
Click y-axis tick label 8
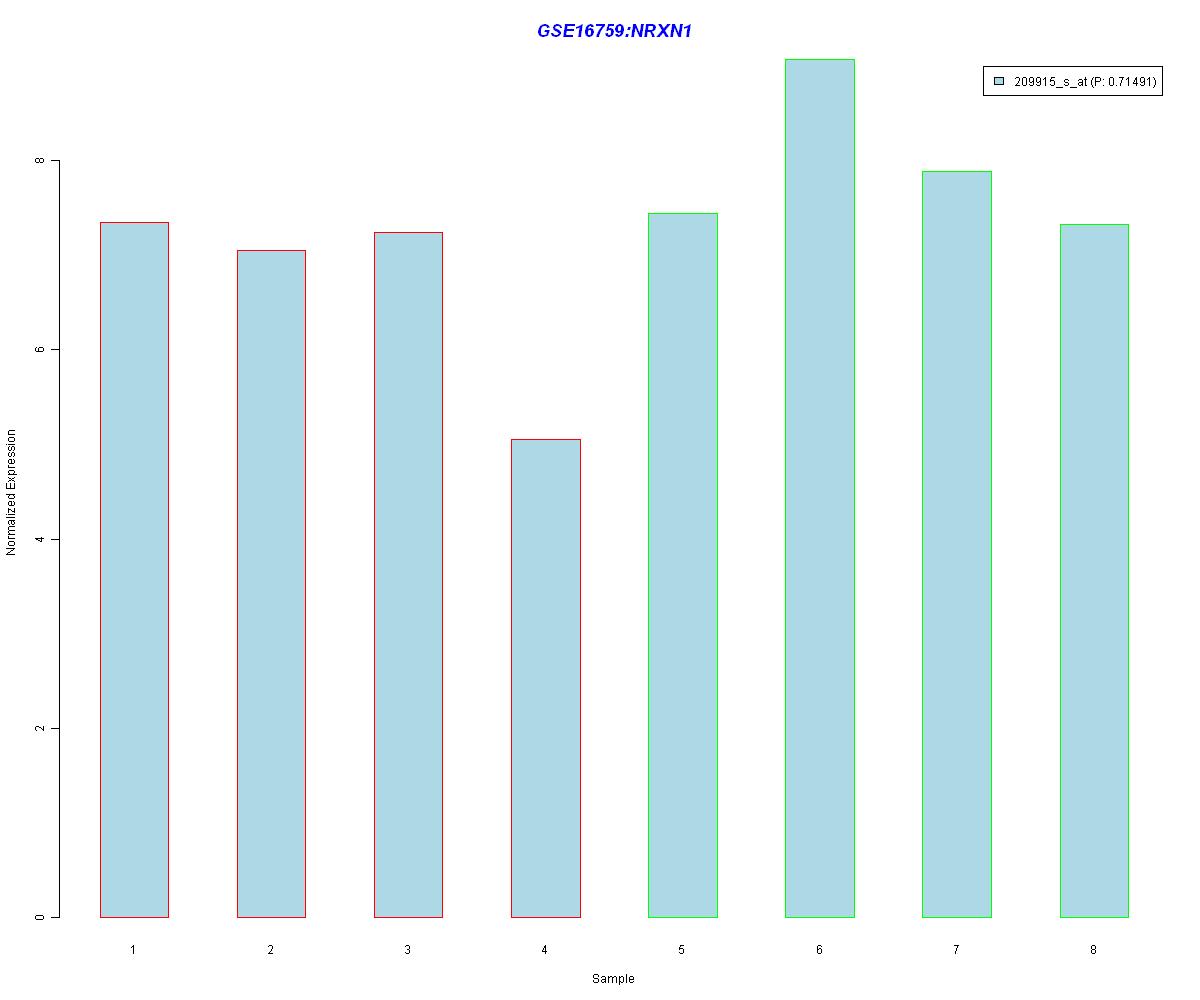coord(40,160)
